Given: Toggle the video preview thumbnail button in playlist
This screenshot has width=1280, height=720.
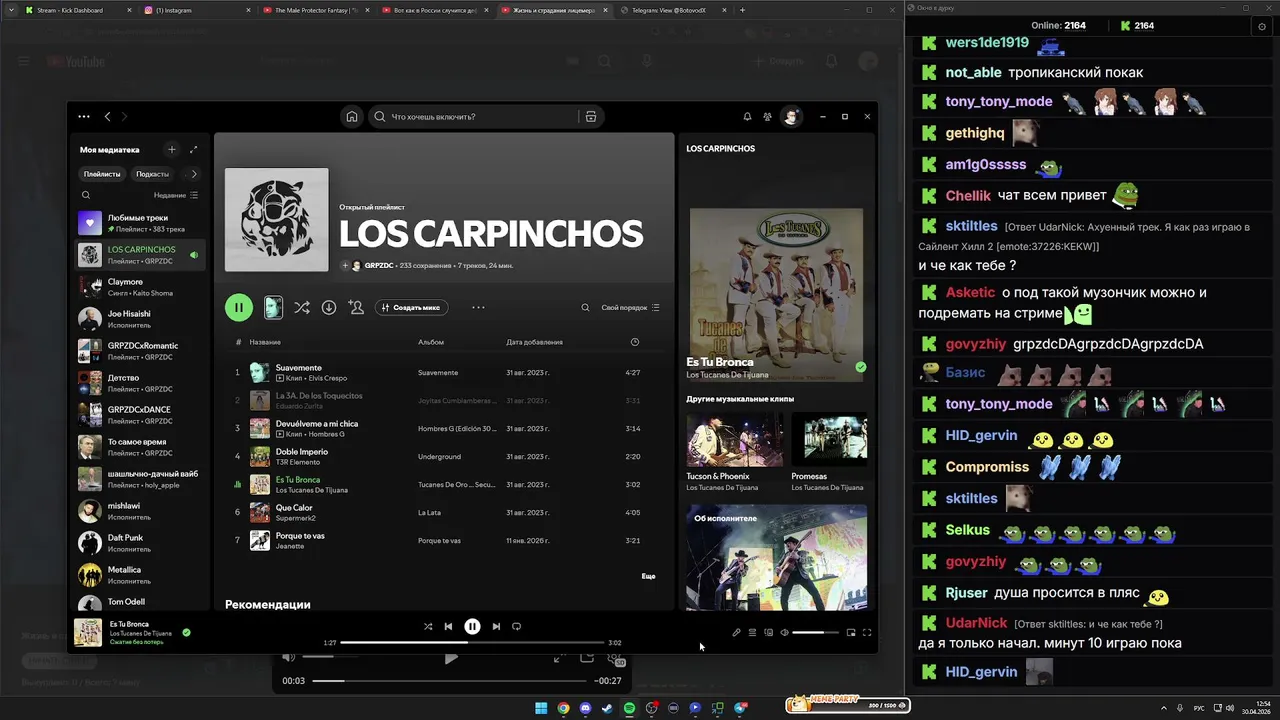Looking at the screenshot, I should (x=272, y=307).
